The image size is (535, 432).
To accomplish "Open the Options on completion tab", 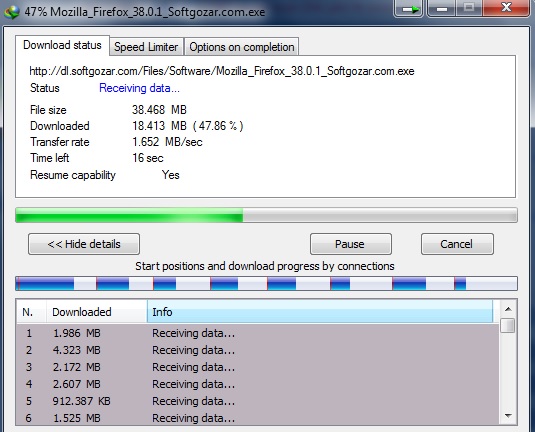I will tap(242, 47).
